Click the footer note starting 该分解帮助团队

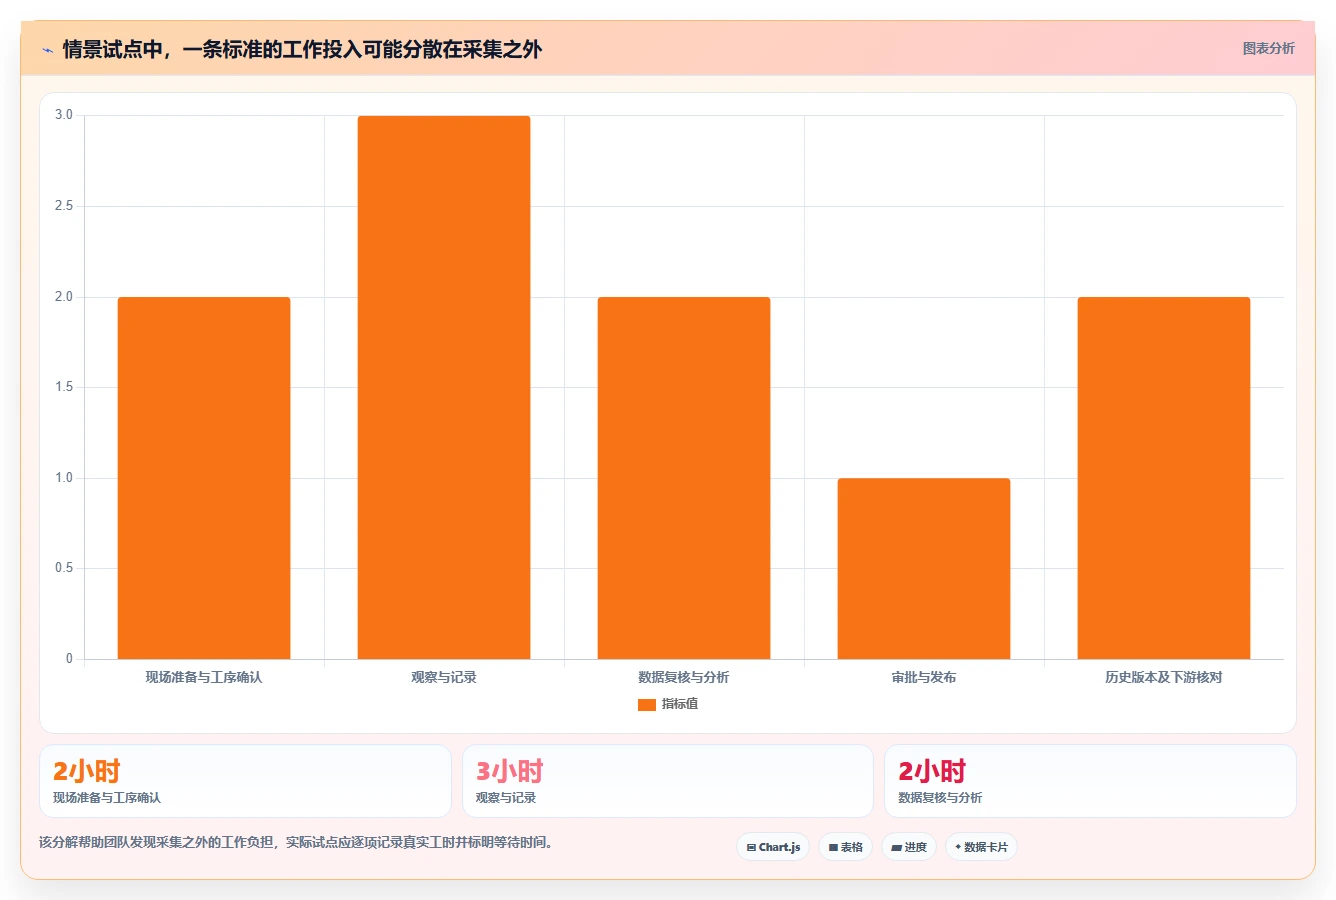[296, 842]
